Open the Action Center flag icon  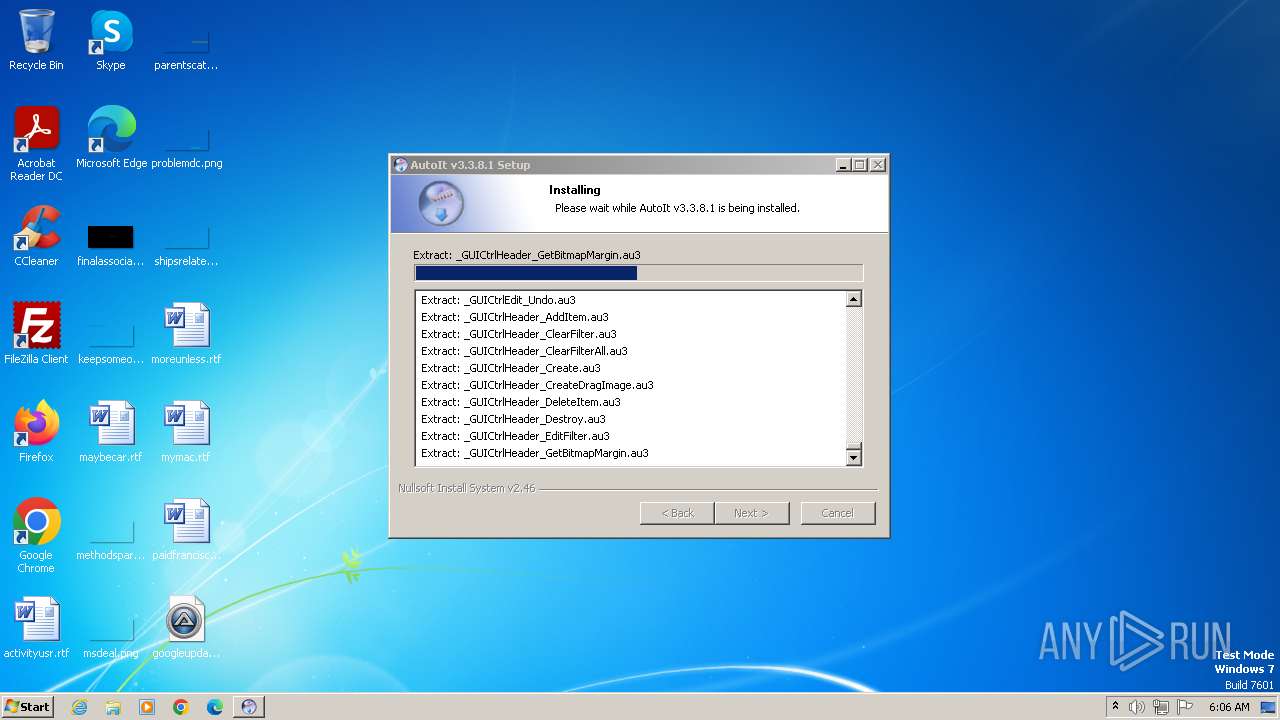click(x=1185, y=707)
